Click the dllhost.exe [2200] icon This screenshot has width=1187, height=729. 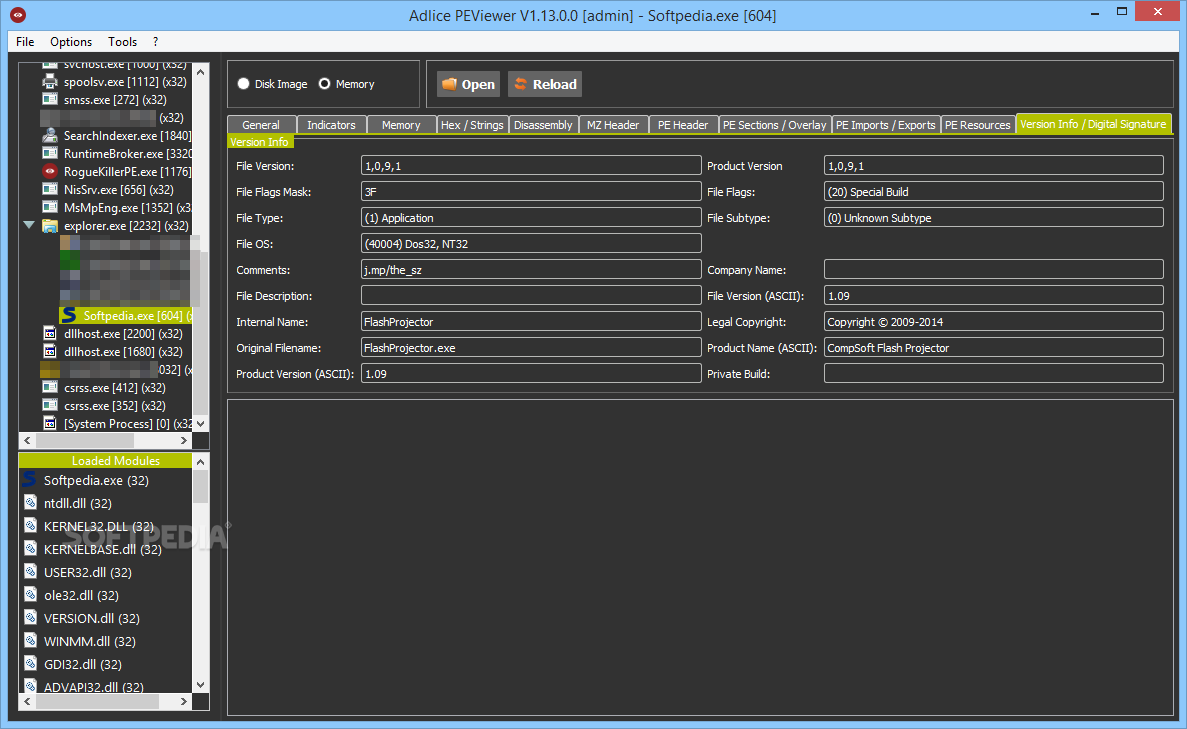[x=50, y=333]
